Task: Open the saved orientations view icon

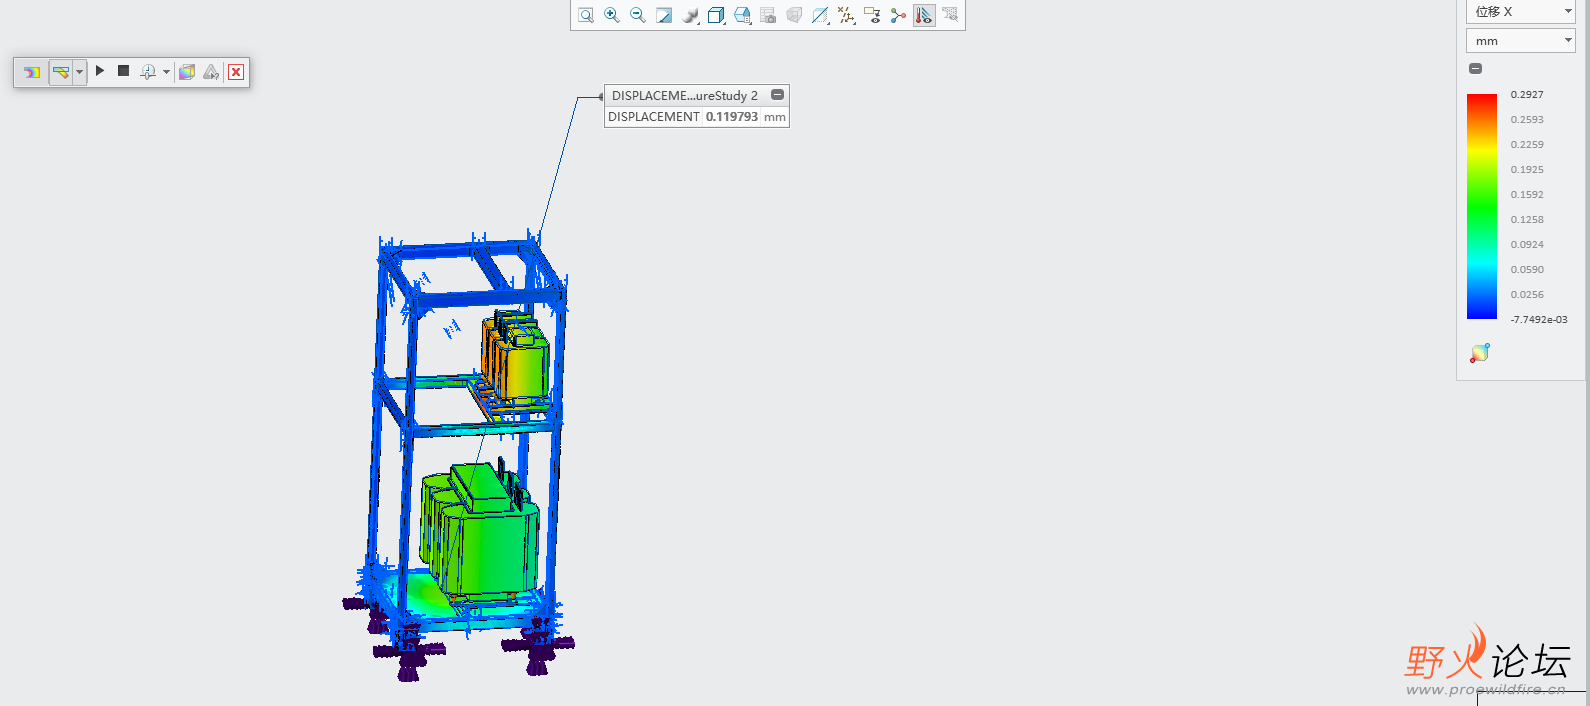Action: pos(742,15)
